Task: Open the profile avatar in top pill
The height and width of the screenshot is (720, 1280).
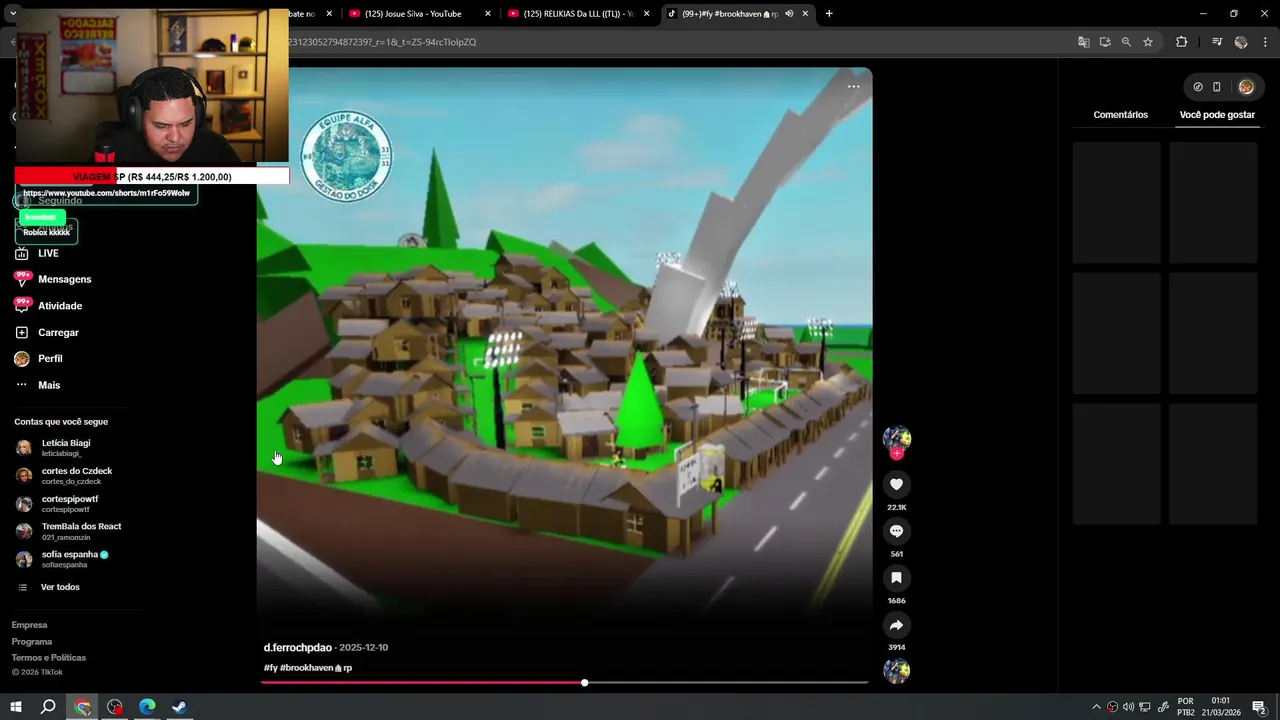Action: [1246, 87]
